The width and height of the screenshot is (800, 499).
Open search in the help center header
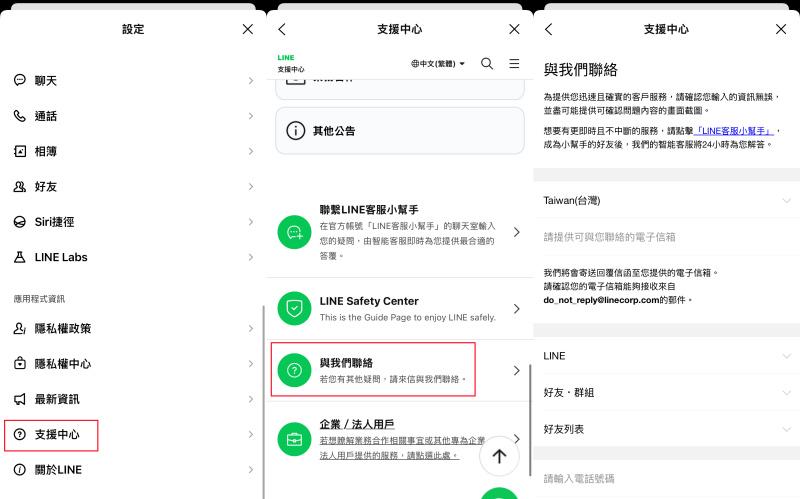[x=487, y=63]
